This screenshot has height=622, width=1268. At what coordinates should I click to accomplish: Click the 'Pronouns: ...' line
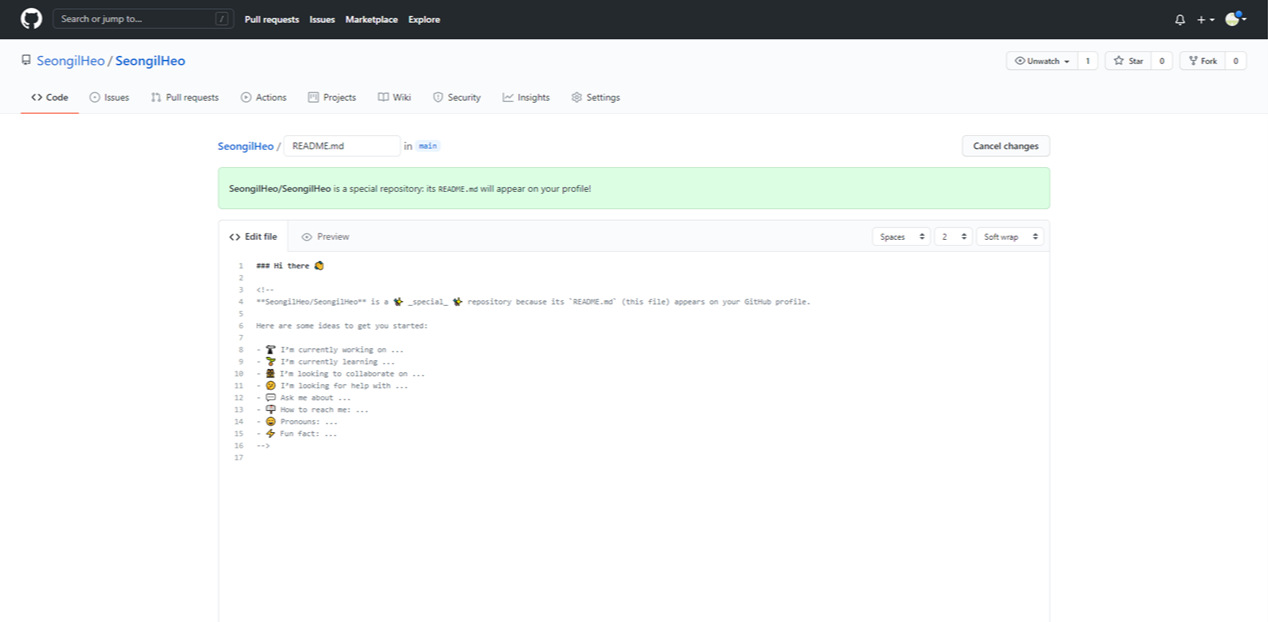[x=297, y=422]
